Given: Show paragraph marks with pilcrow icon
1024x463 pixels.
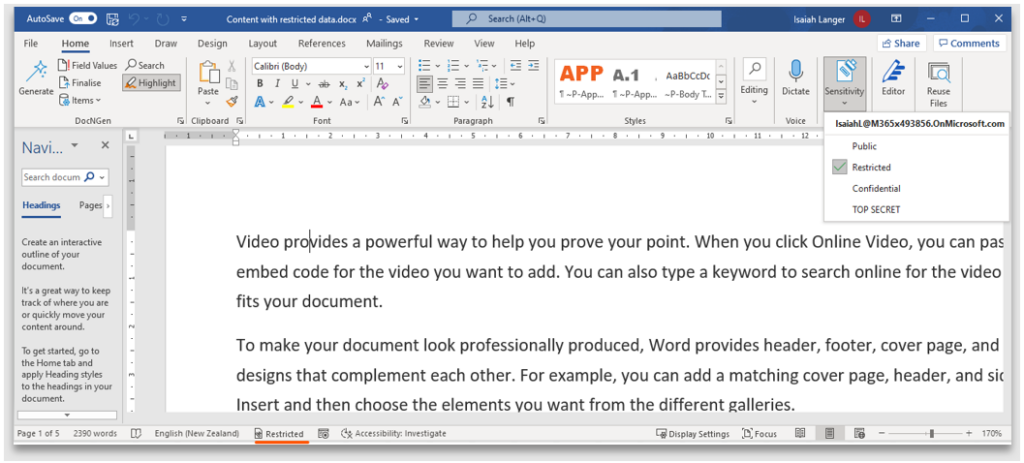Looking at the screenshot, I should pyautogui.click(x=510, y=102).
